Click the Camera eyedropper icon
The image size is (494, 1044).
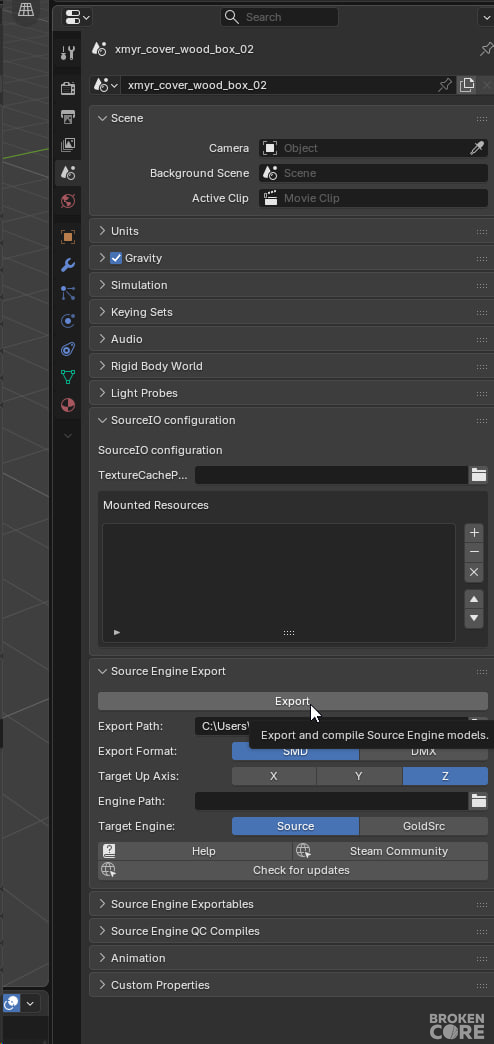(x=477, y=148)
